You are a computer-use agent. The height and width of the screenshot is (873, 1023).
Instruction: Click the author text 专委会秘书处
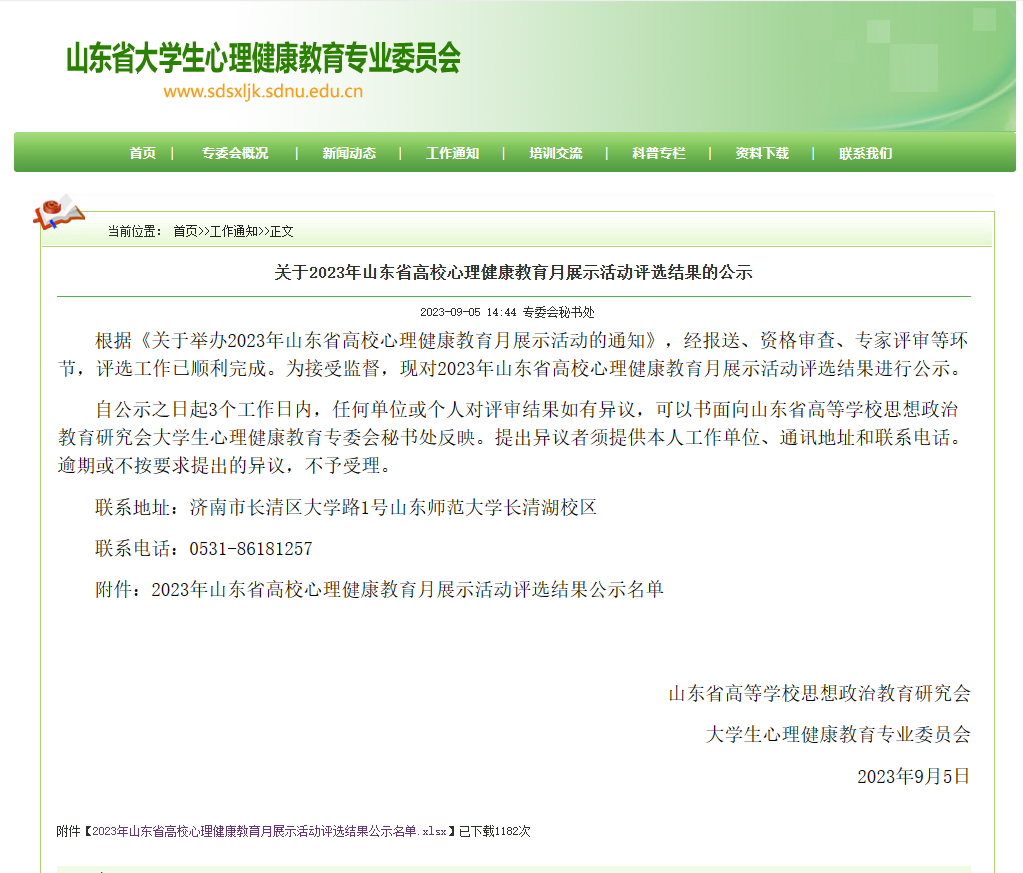(558, 313)
